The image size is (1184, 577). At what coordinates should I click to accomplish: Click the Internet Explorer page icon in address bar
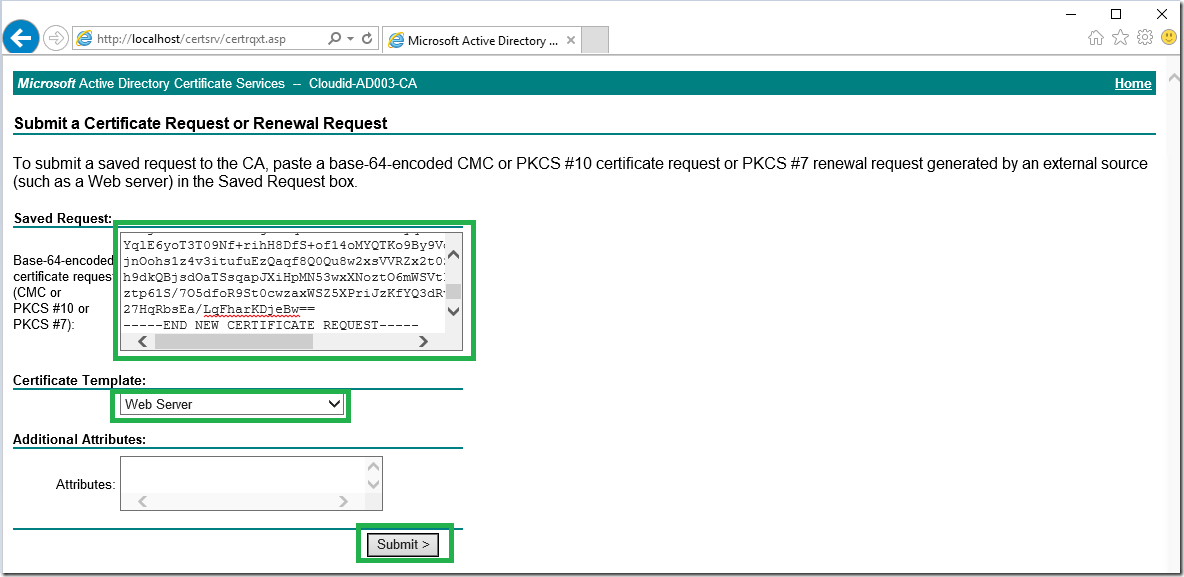85,39
